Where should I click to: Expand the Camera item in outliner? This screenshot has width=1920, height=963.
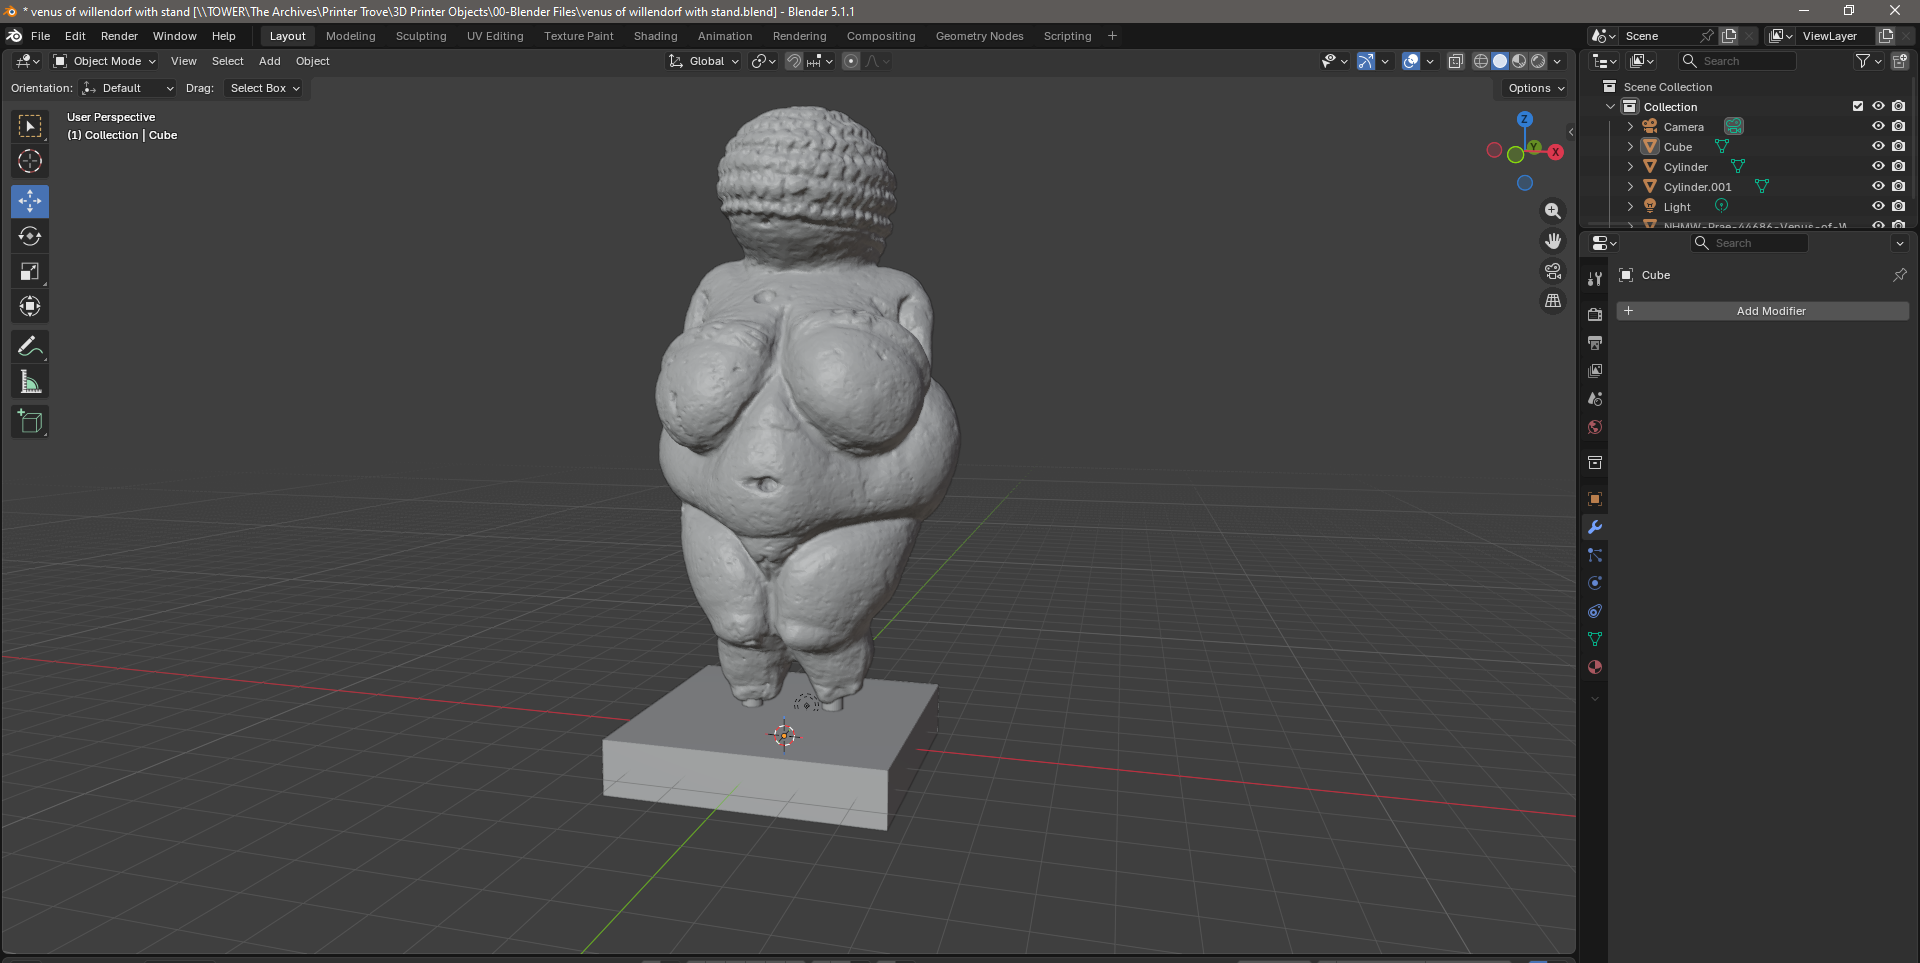tap(1630, 127)
